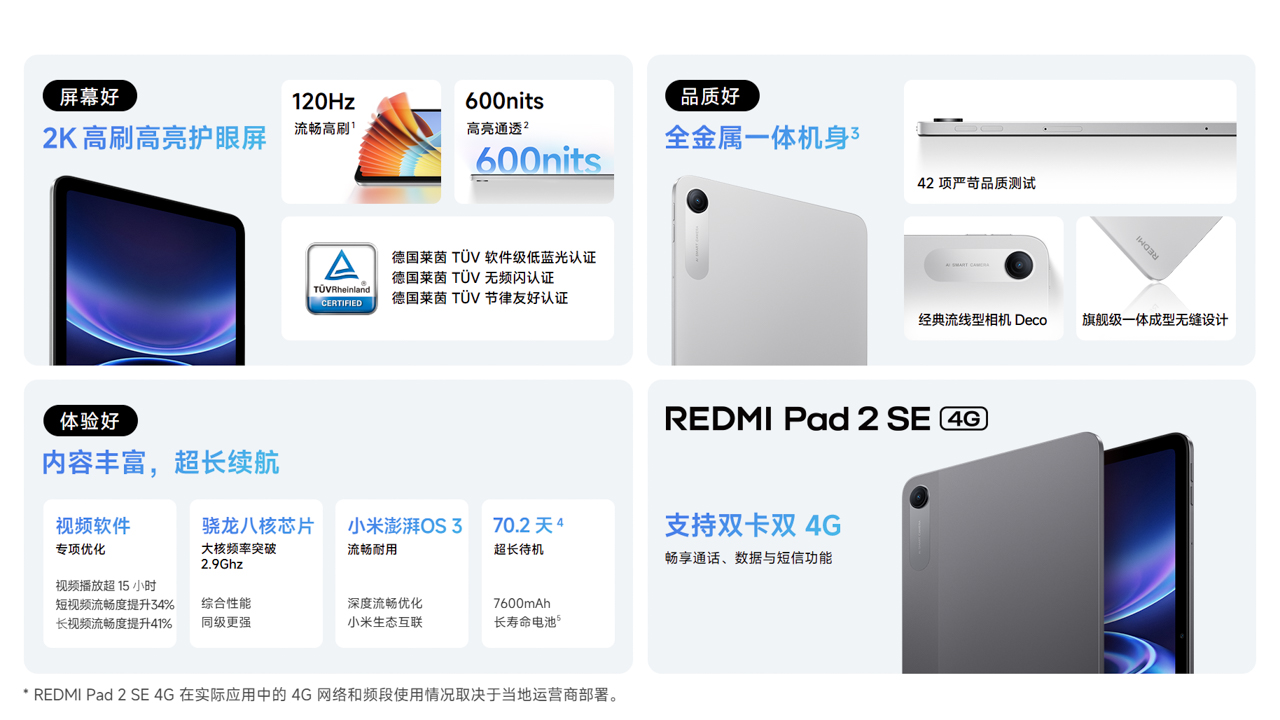Click the TÜV Rheinland certified badge

[341, 279]
